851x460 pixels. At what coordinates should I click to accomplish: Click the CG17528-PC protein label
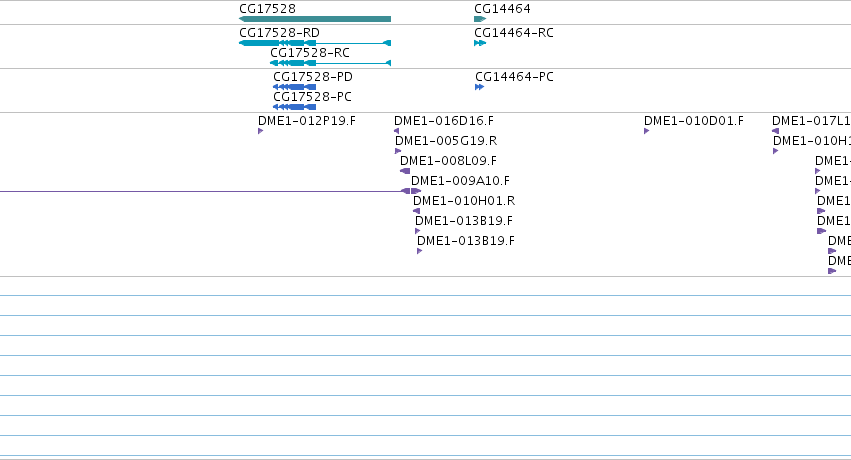(x=313, y=97)
